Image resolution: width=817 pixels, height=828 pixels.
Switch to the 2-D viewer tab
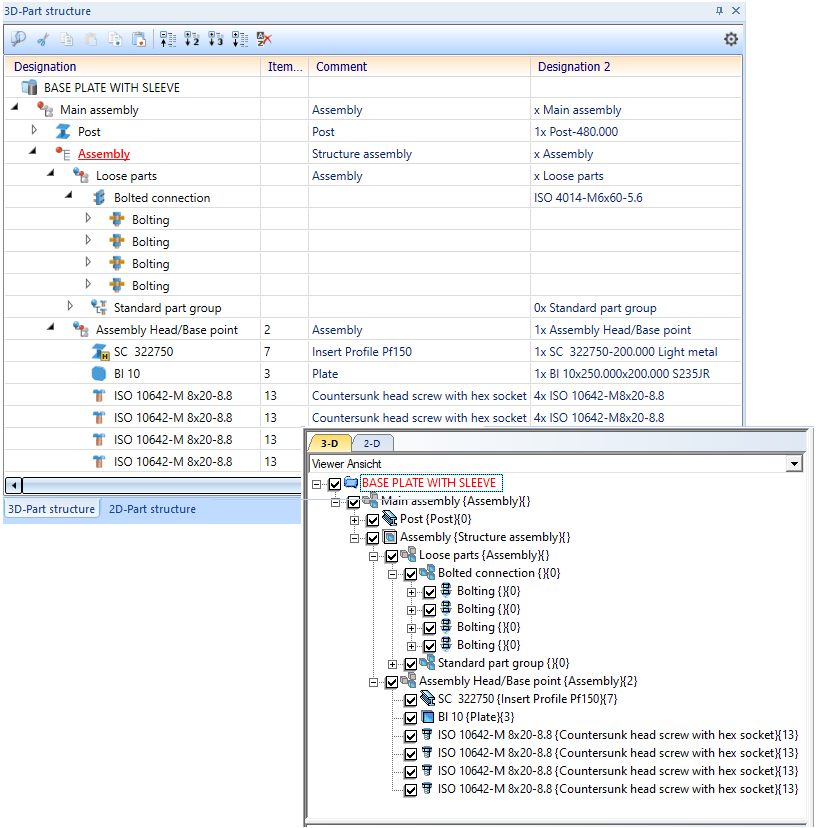(x=371, y=443)
